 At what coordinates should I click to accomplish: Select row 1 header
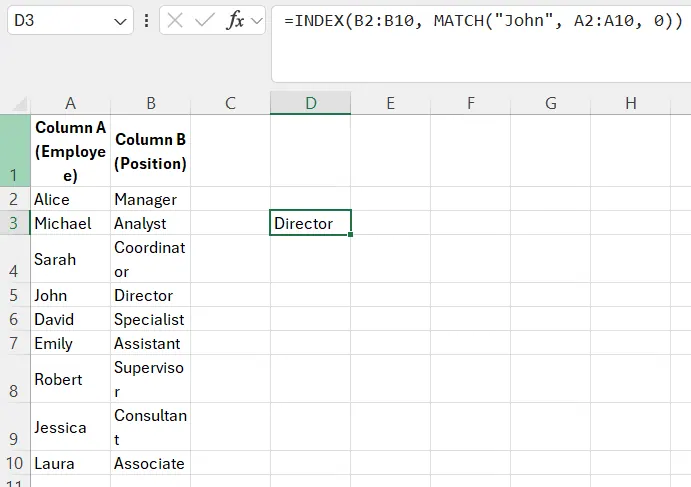tap(15, 150)
